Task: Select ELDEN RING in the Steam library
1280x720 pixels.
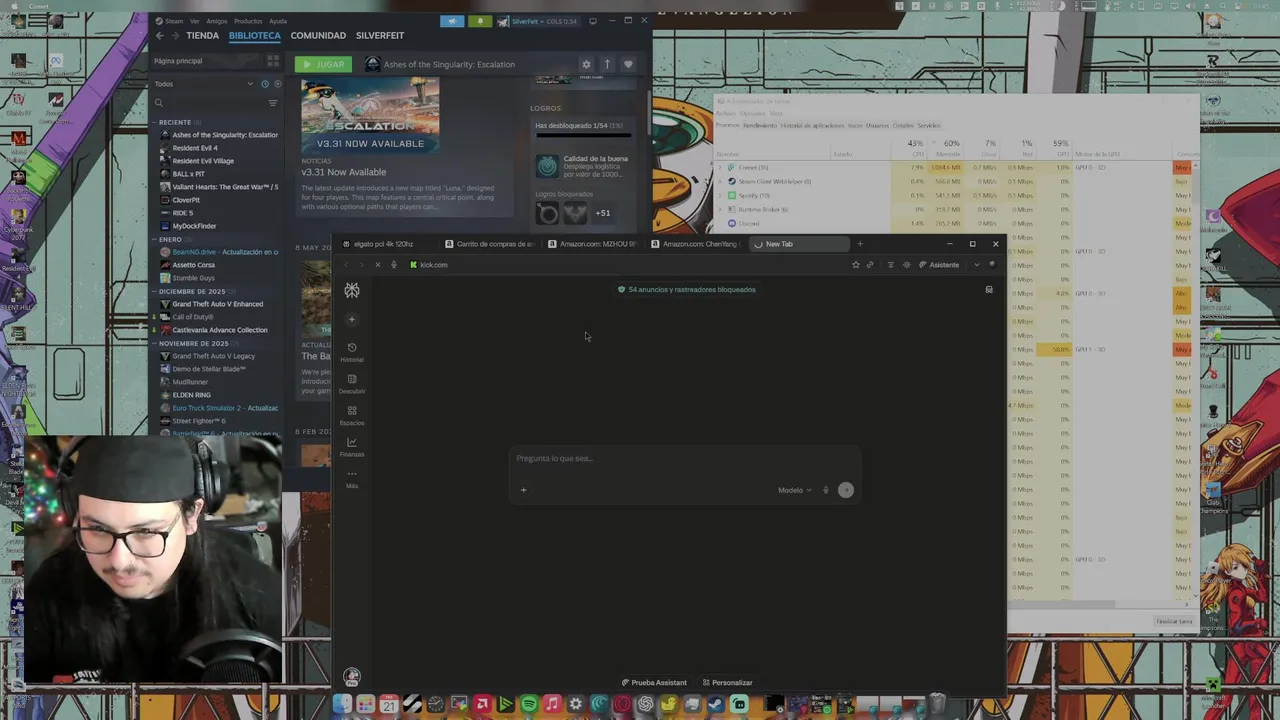Action: (191, 395)
